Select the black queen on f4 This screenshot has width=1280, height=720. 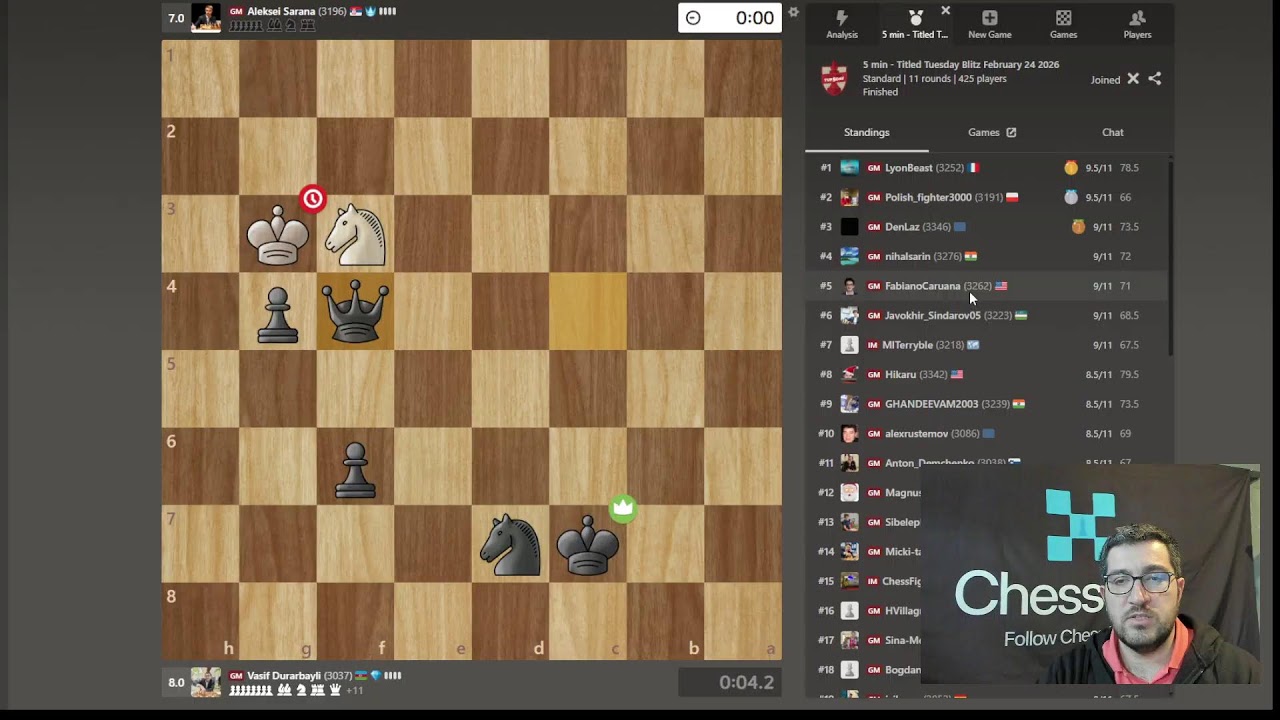(x=355, y=312)
